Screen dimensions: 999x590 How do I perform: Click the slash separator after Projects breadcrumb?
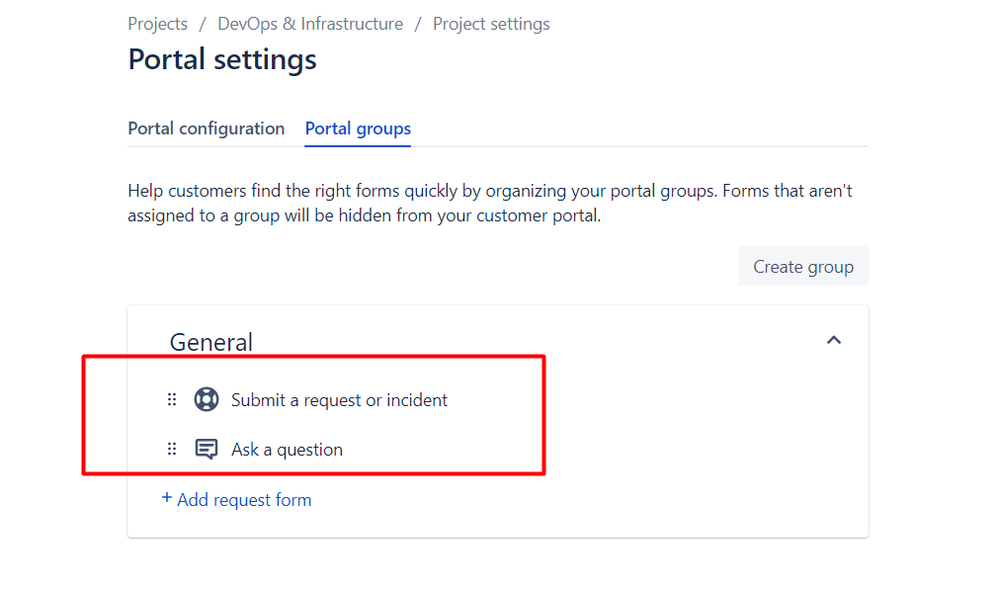pos(203,24)
